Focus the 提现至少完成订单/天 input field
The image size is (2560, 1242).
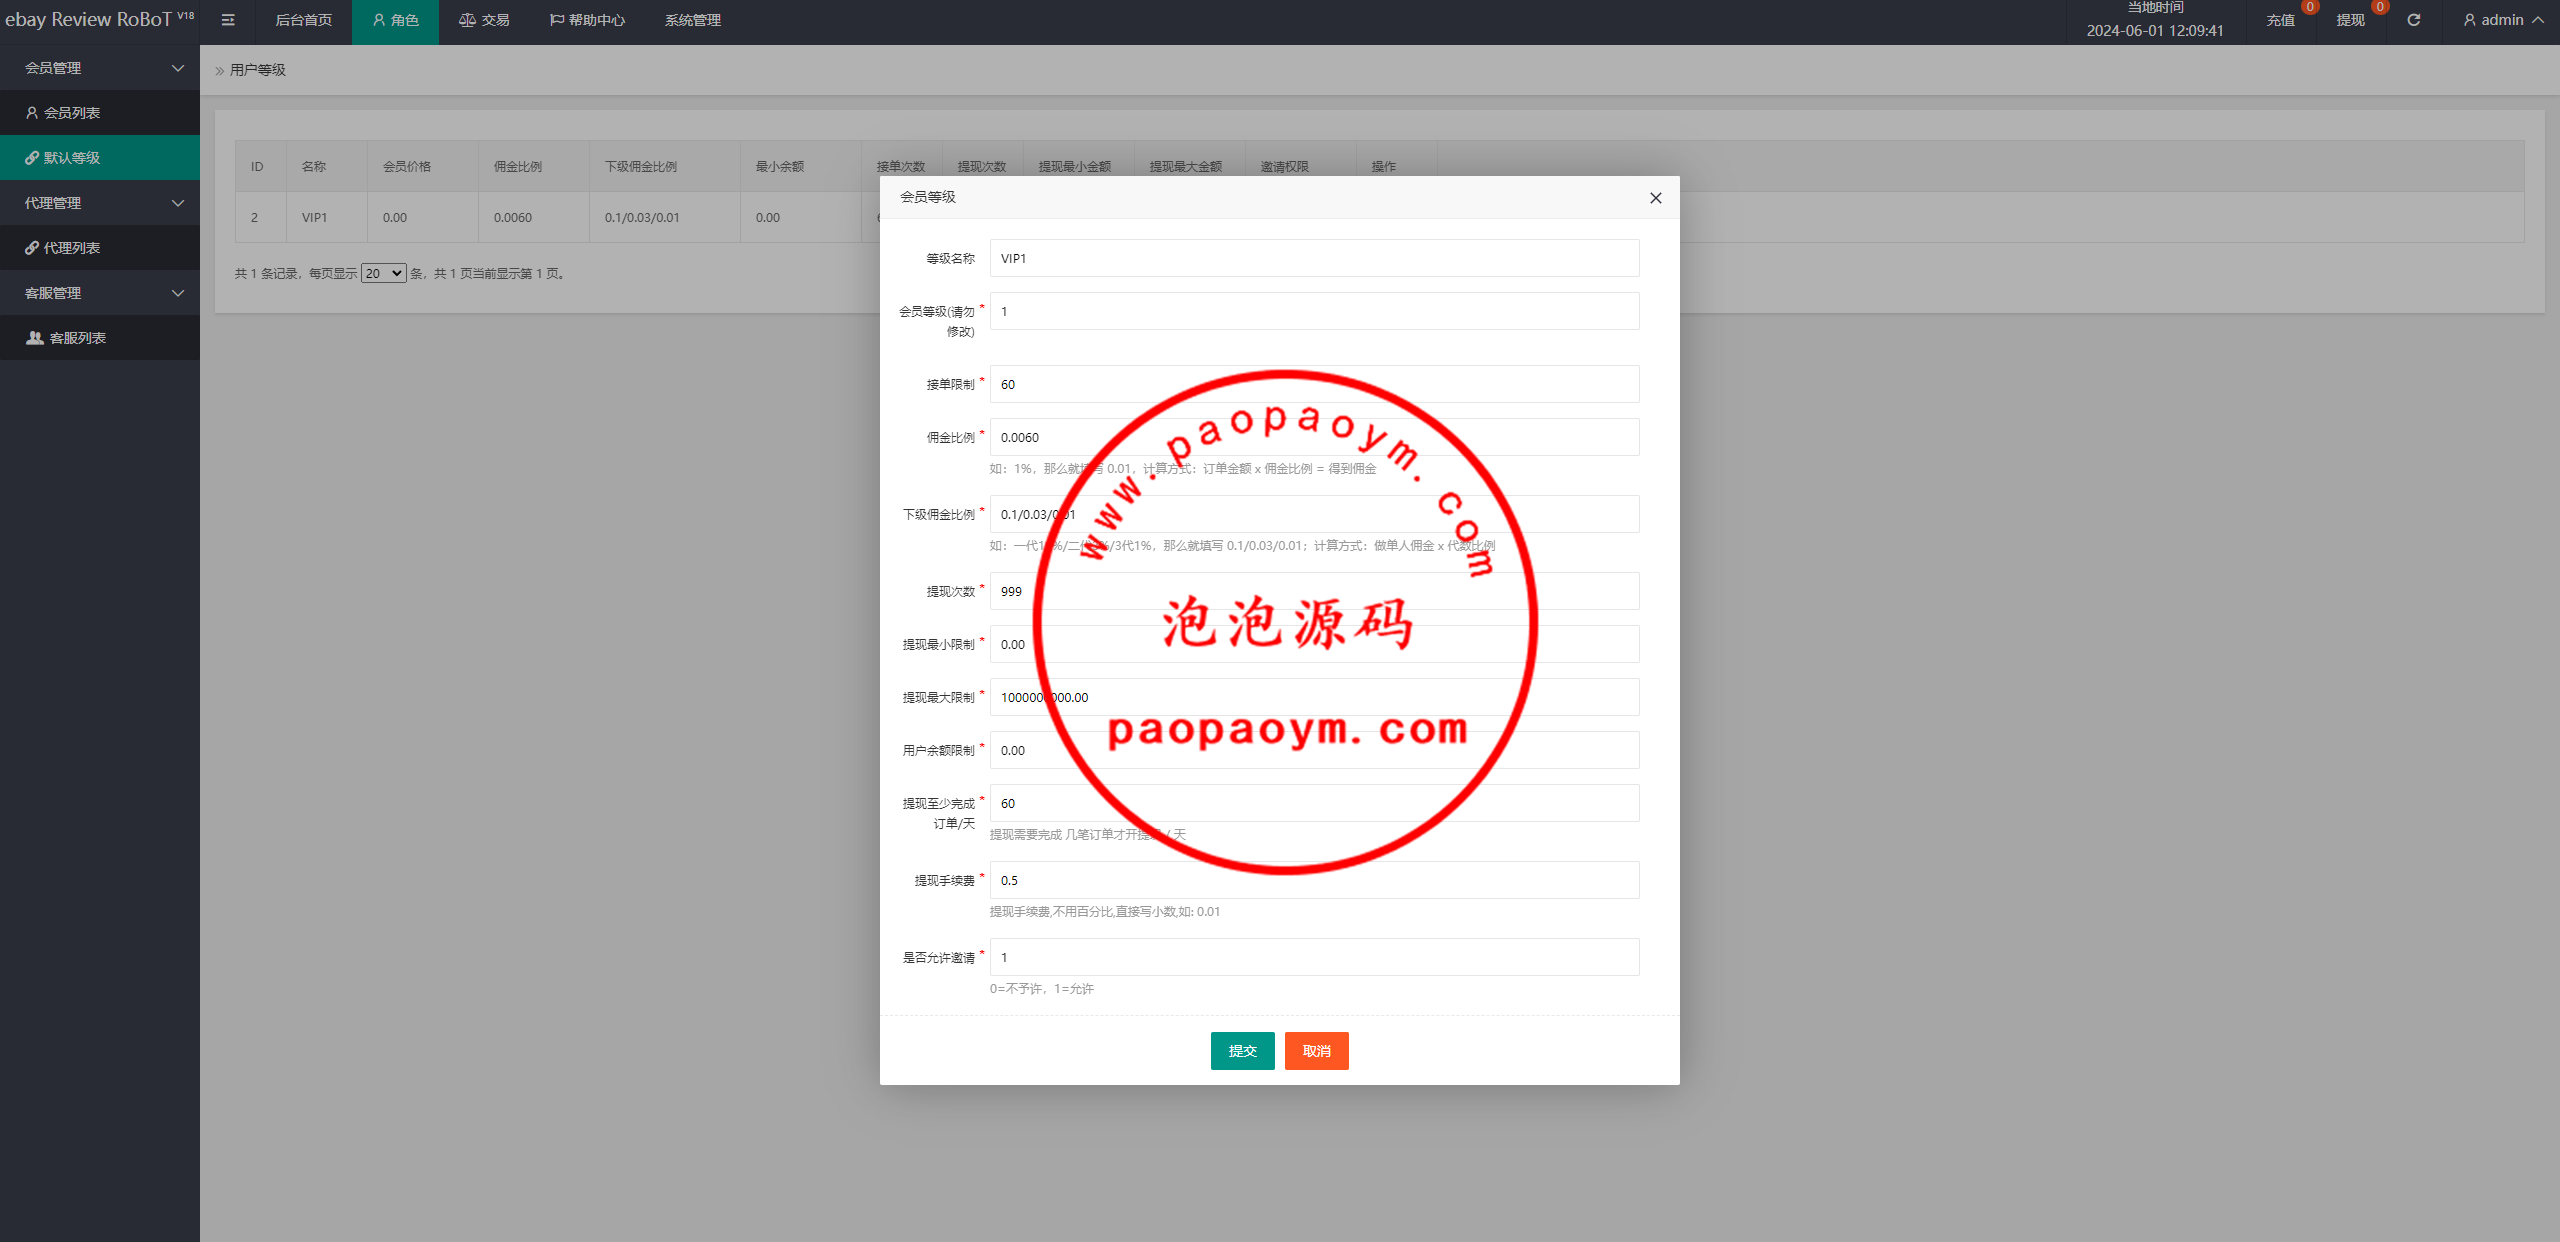[1314, 803]
